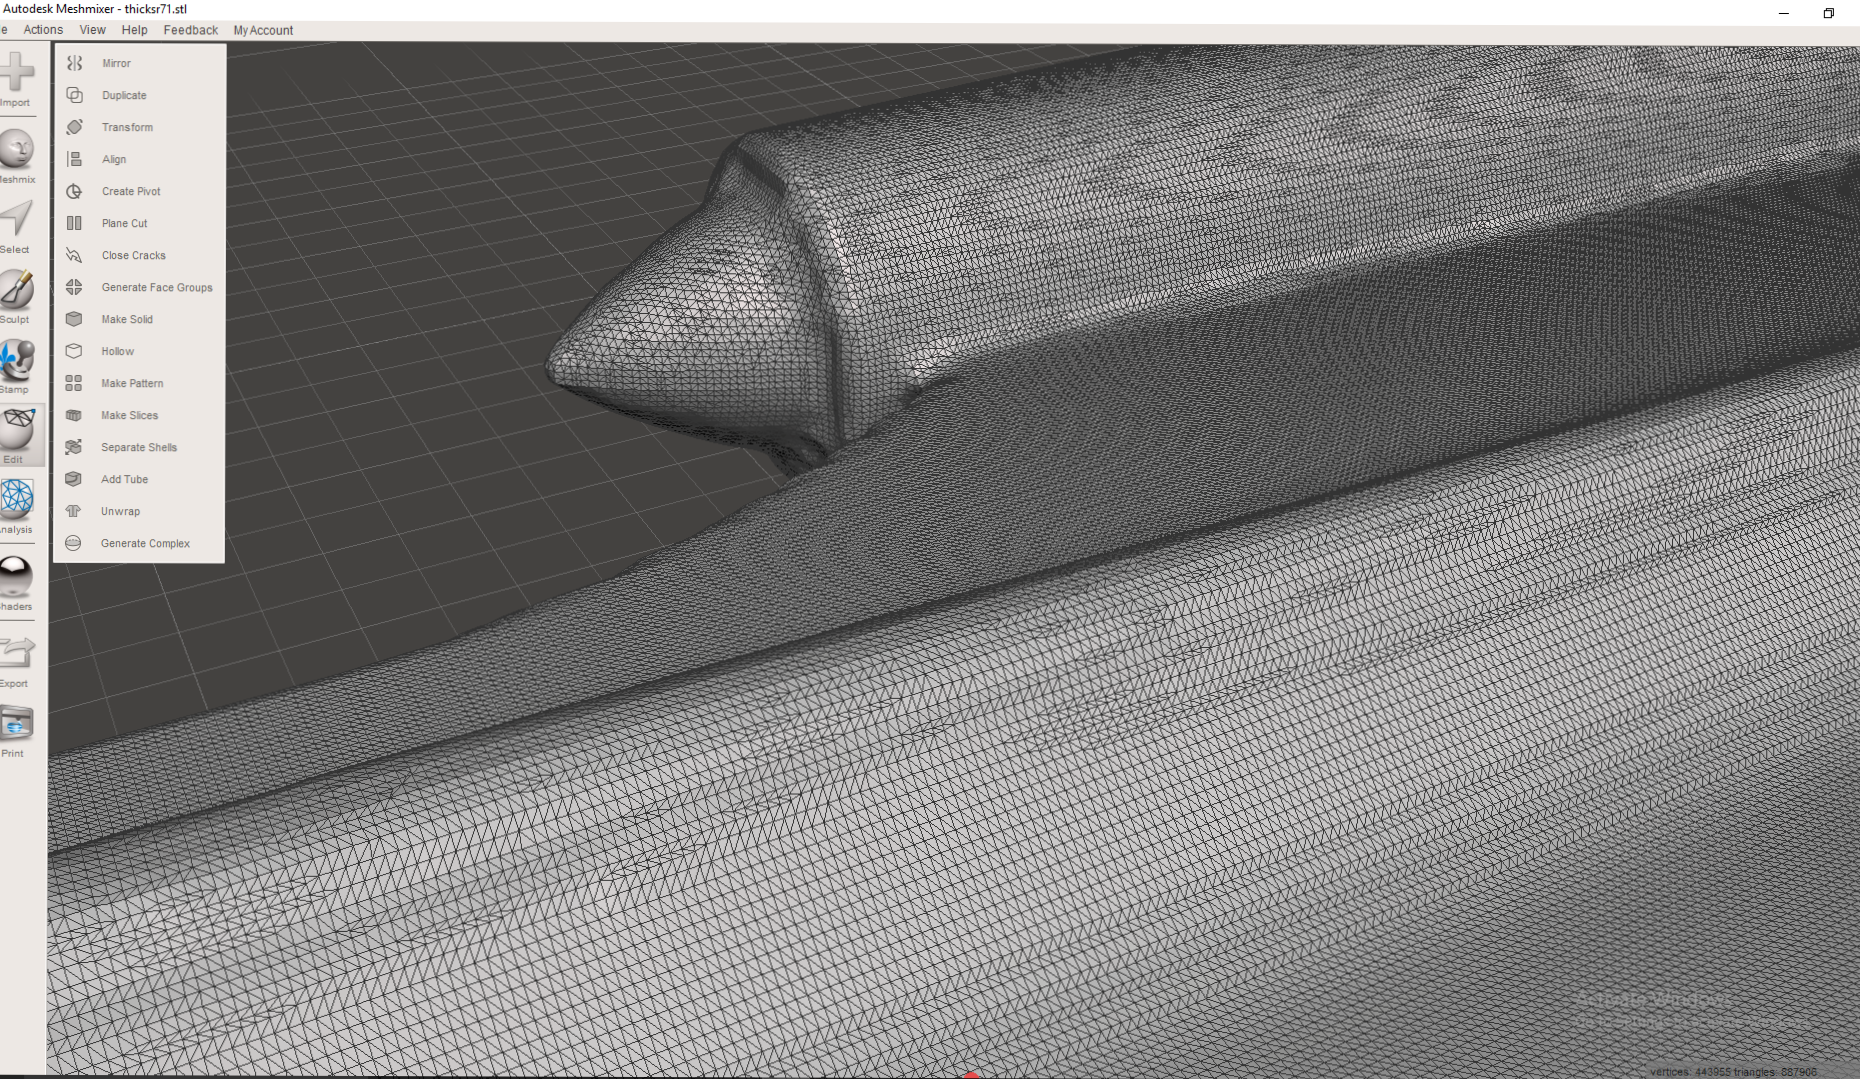Open the Sculpt brushes tool
Viewport: 1860px width, 1079px height.
[x=17, y=296]
